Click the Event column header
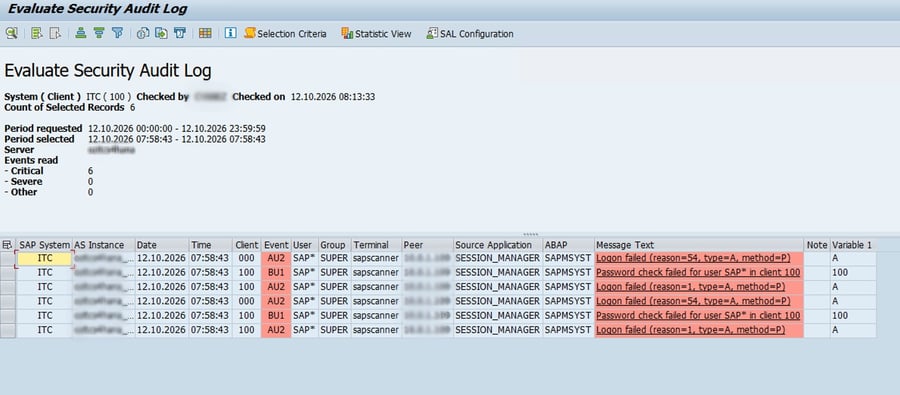The height and width of the screenshot is (395, 900). click(x=276, y=245)
